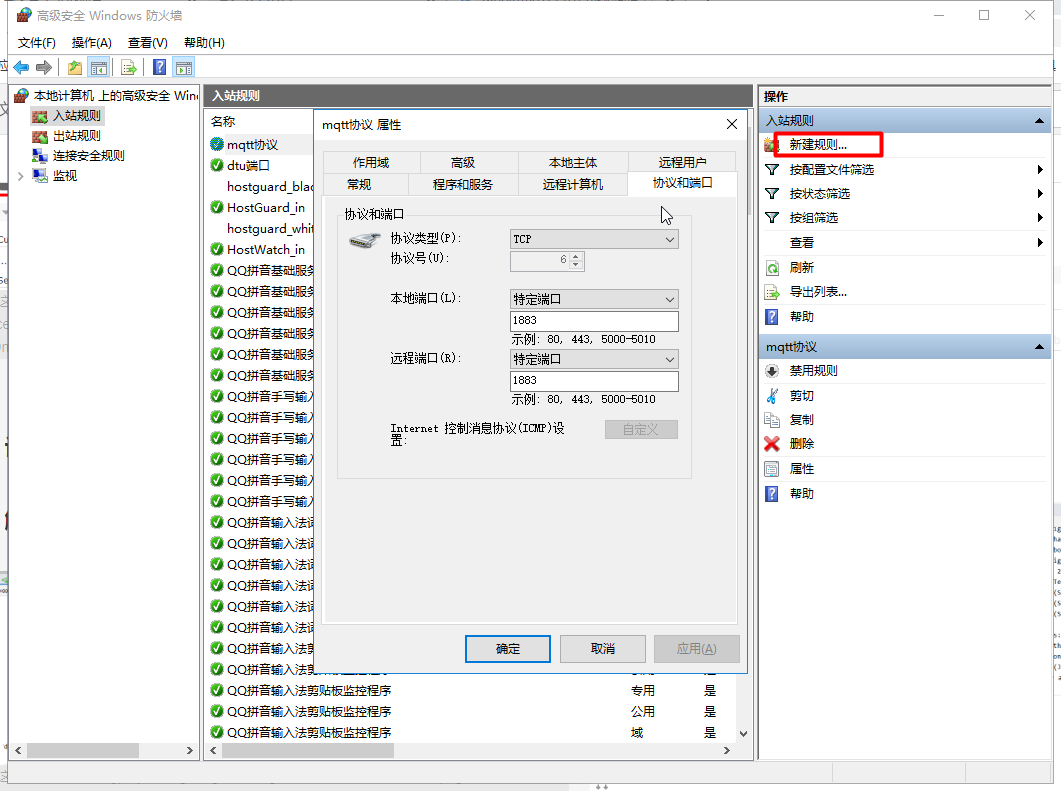The image size is (1061, 791).
Task: Click the back arrow toolbar icon
Action: pyautogui.click(x=22, y=67)
